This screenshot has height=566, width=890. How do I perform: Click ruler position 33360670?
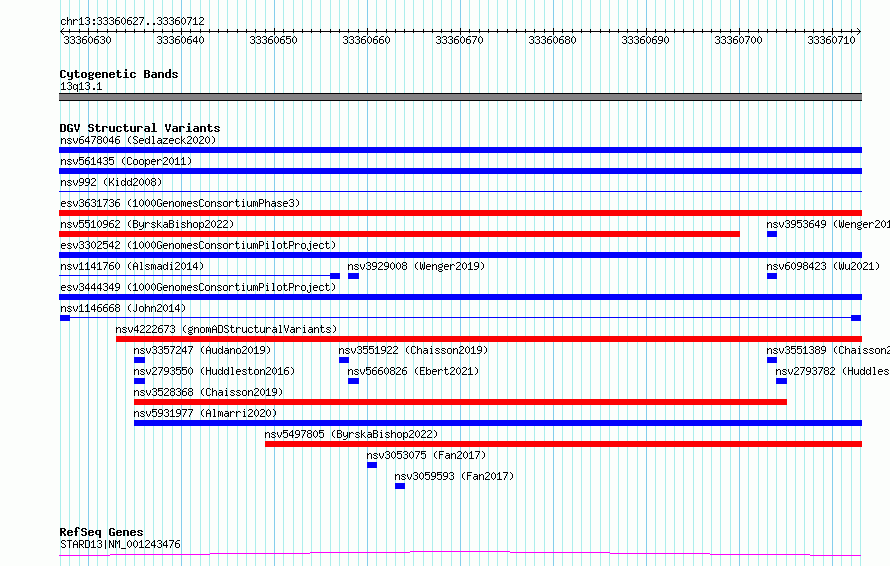(x=460, y=40)
